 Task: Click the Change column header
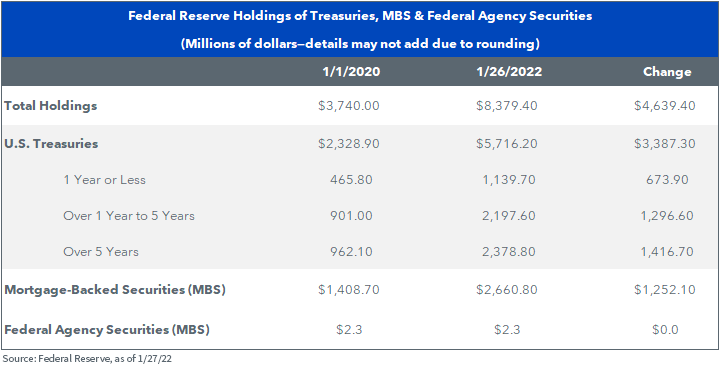(x=667, y=72)
